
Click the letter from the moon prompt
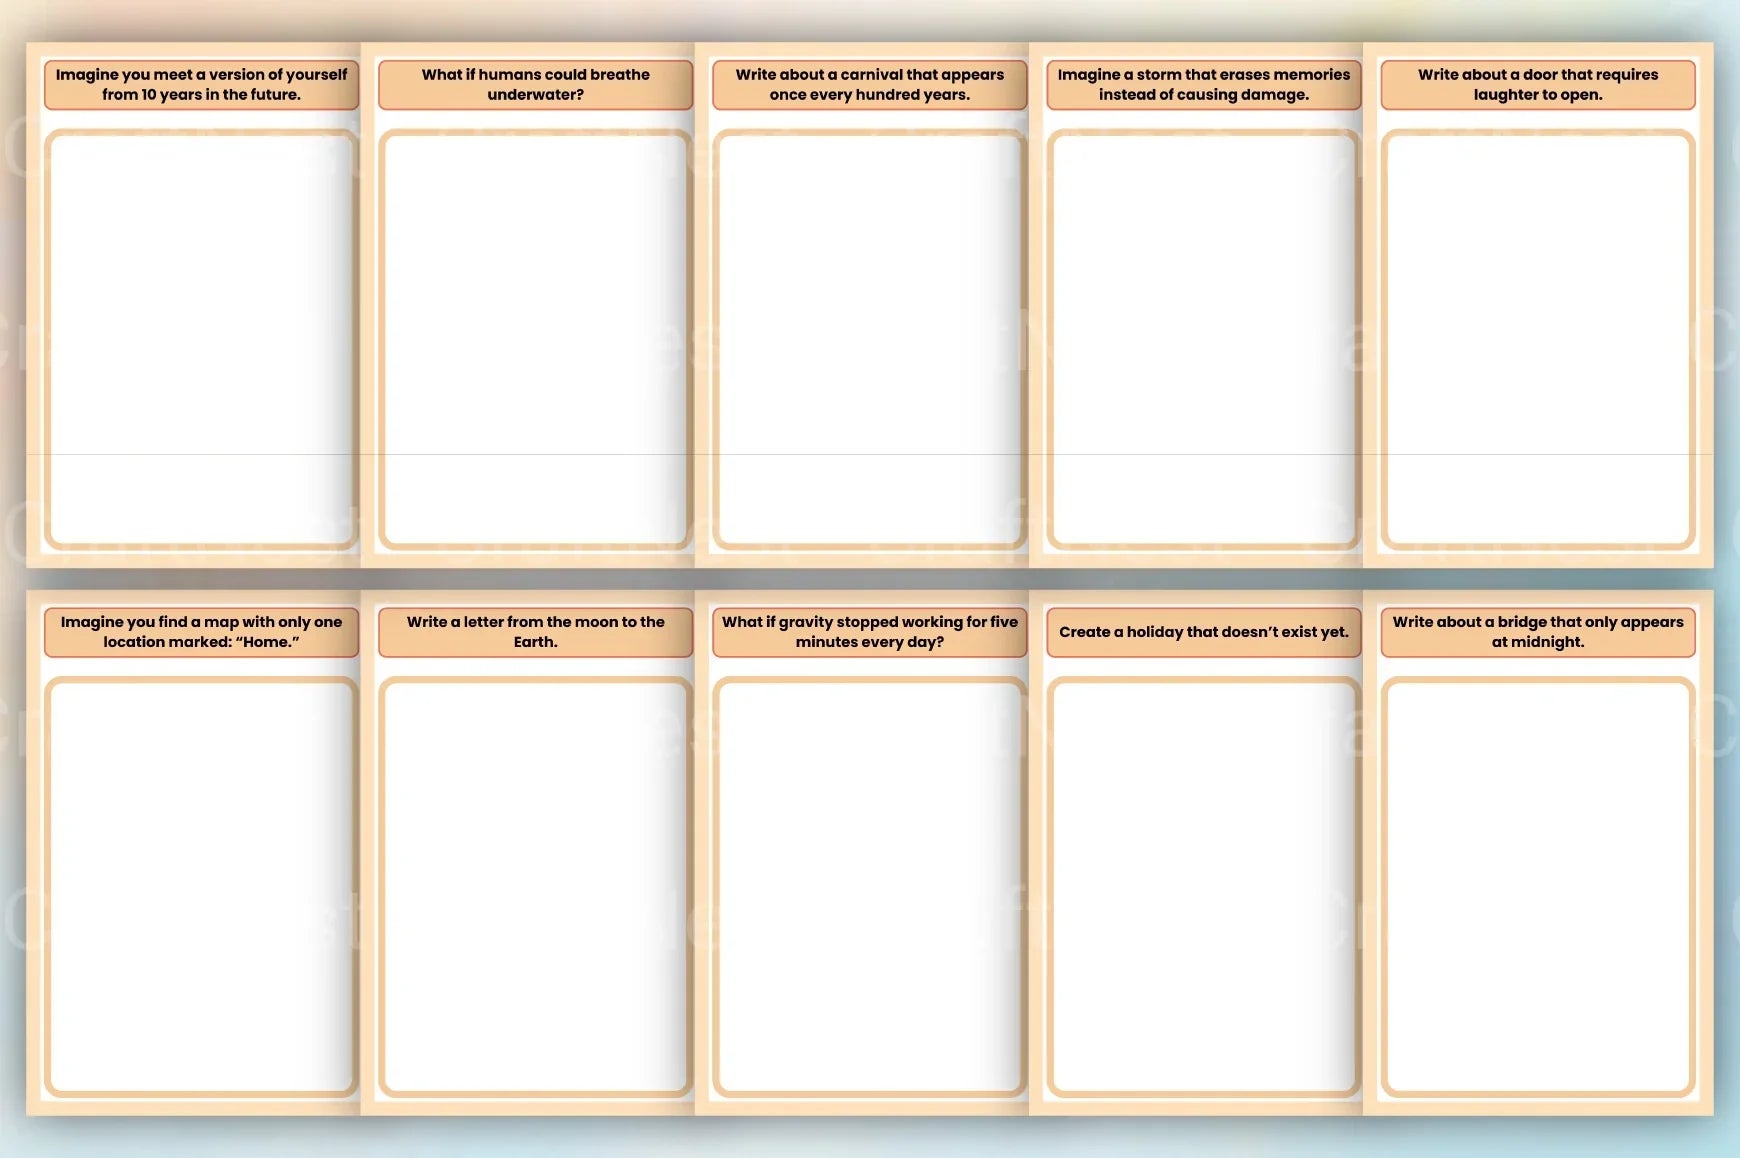pos(535,632)
